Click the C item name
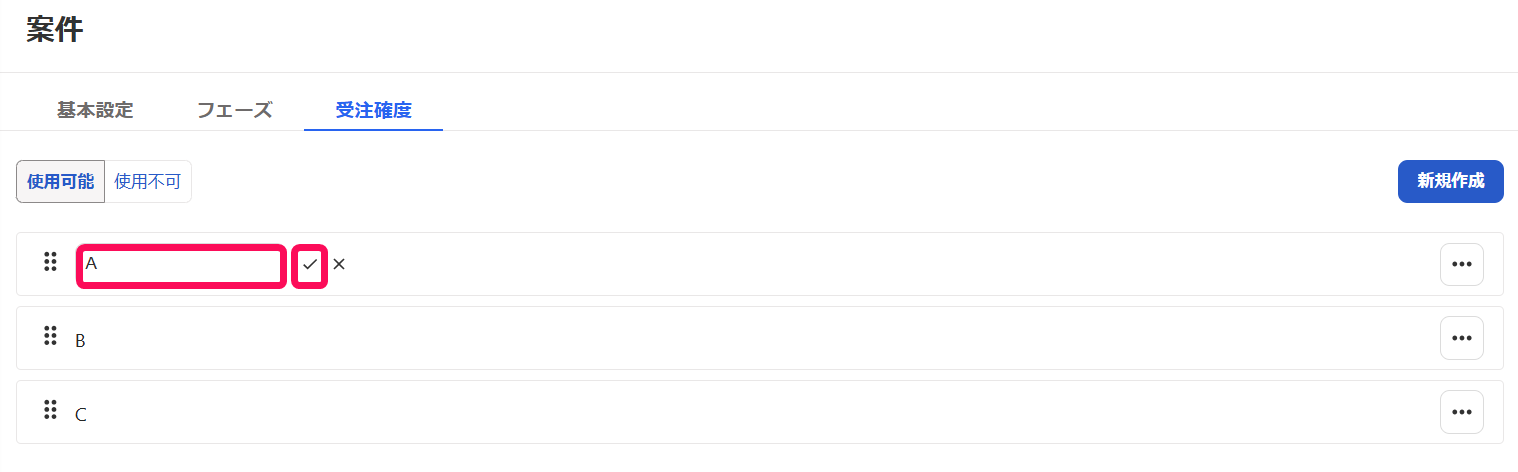Image resolution: width=1518 pixels, height=472 pixels. [81, 415]
